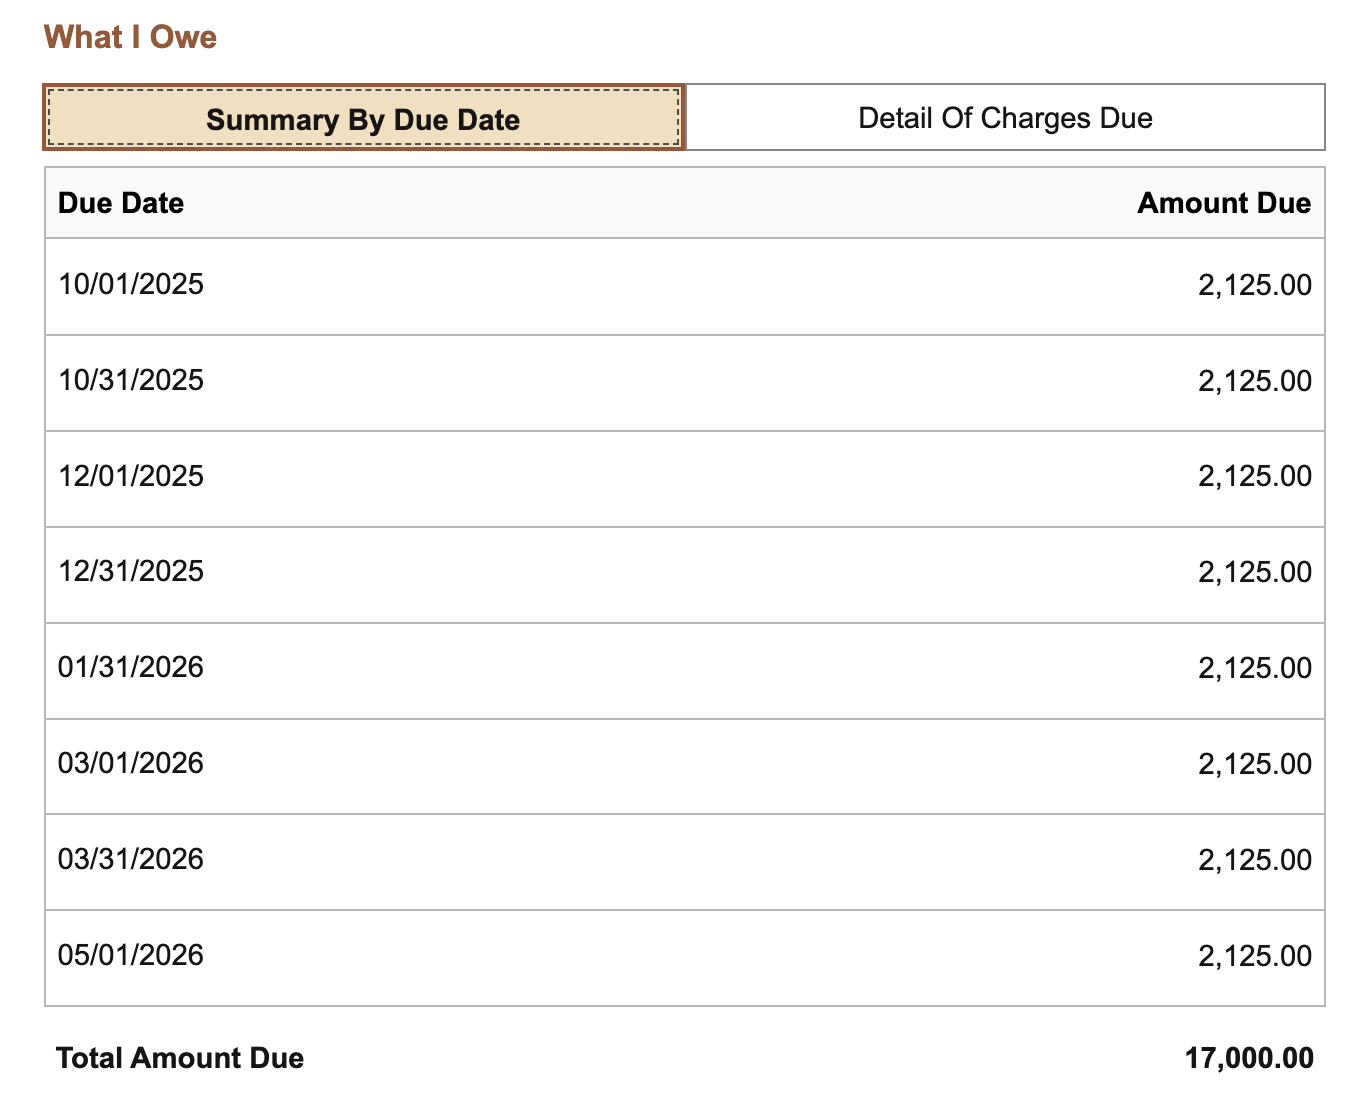Click the amount 2,125.00 for 01/31/2026
The width and height of the screenshot is (1368, 1105).
[1255, 668]
